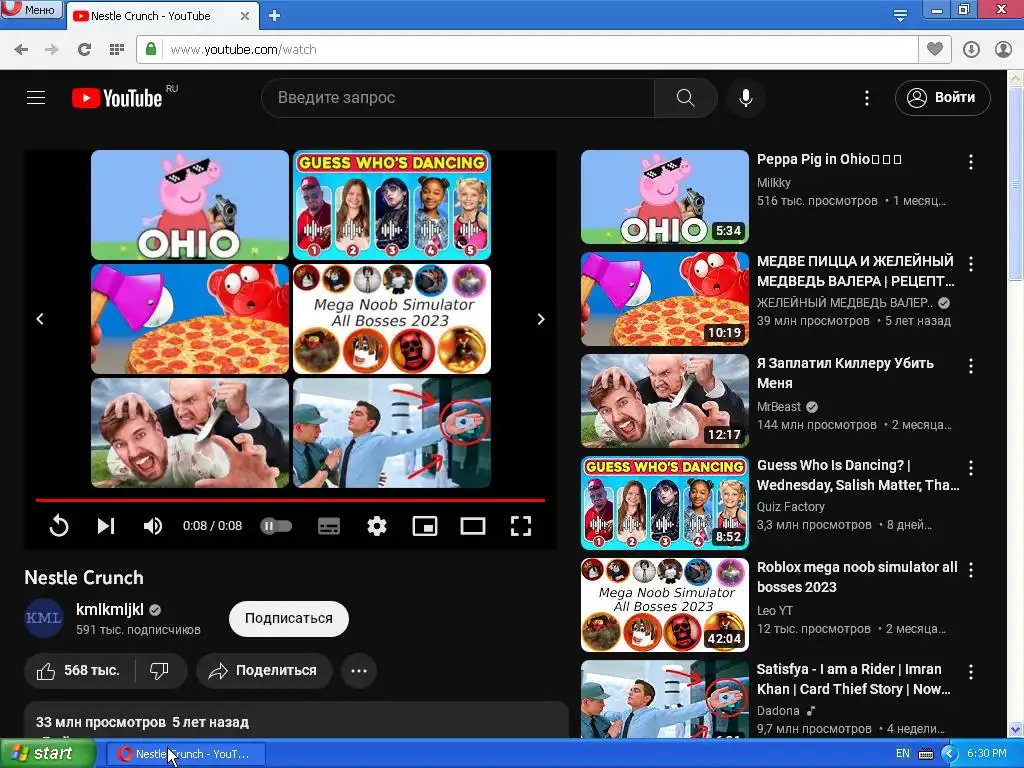
Task: Seek on the red video progress bar
Action: pos(290,500)
